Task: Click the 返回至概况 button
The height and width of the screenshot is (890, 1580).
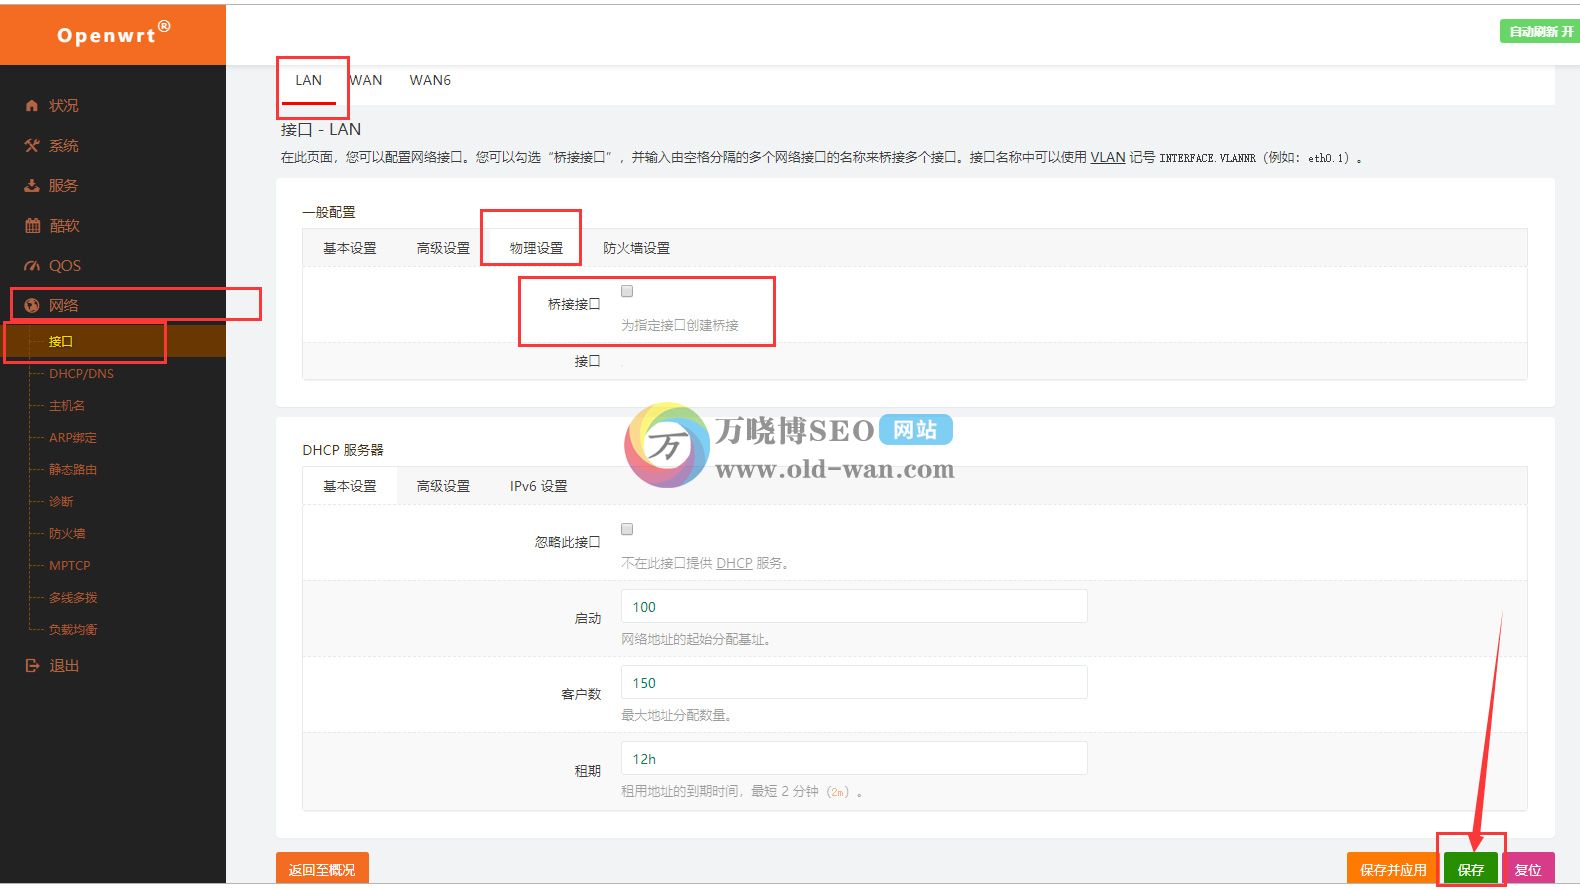Action: [x=322, y=869]
